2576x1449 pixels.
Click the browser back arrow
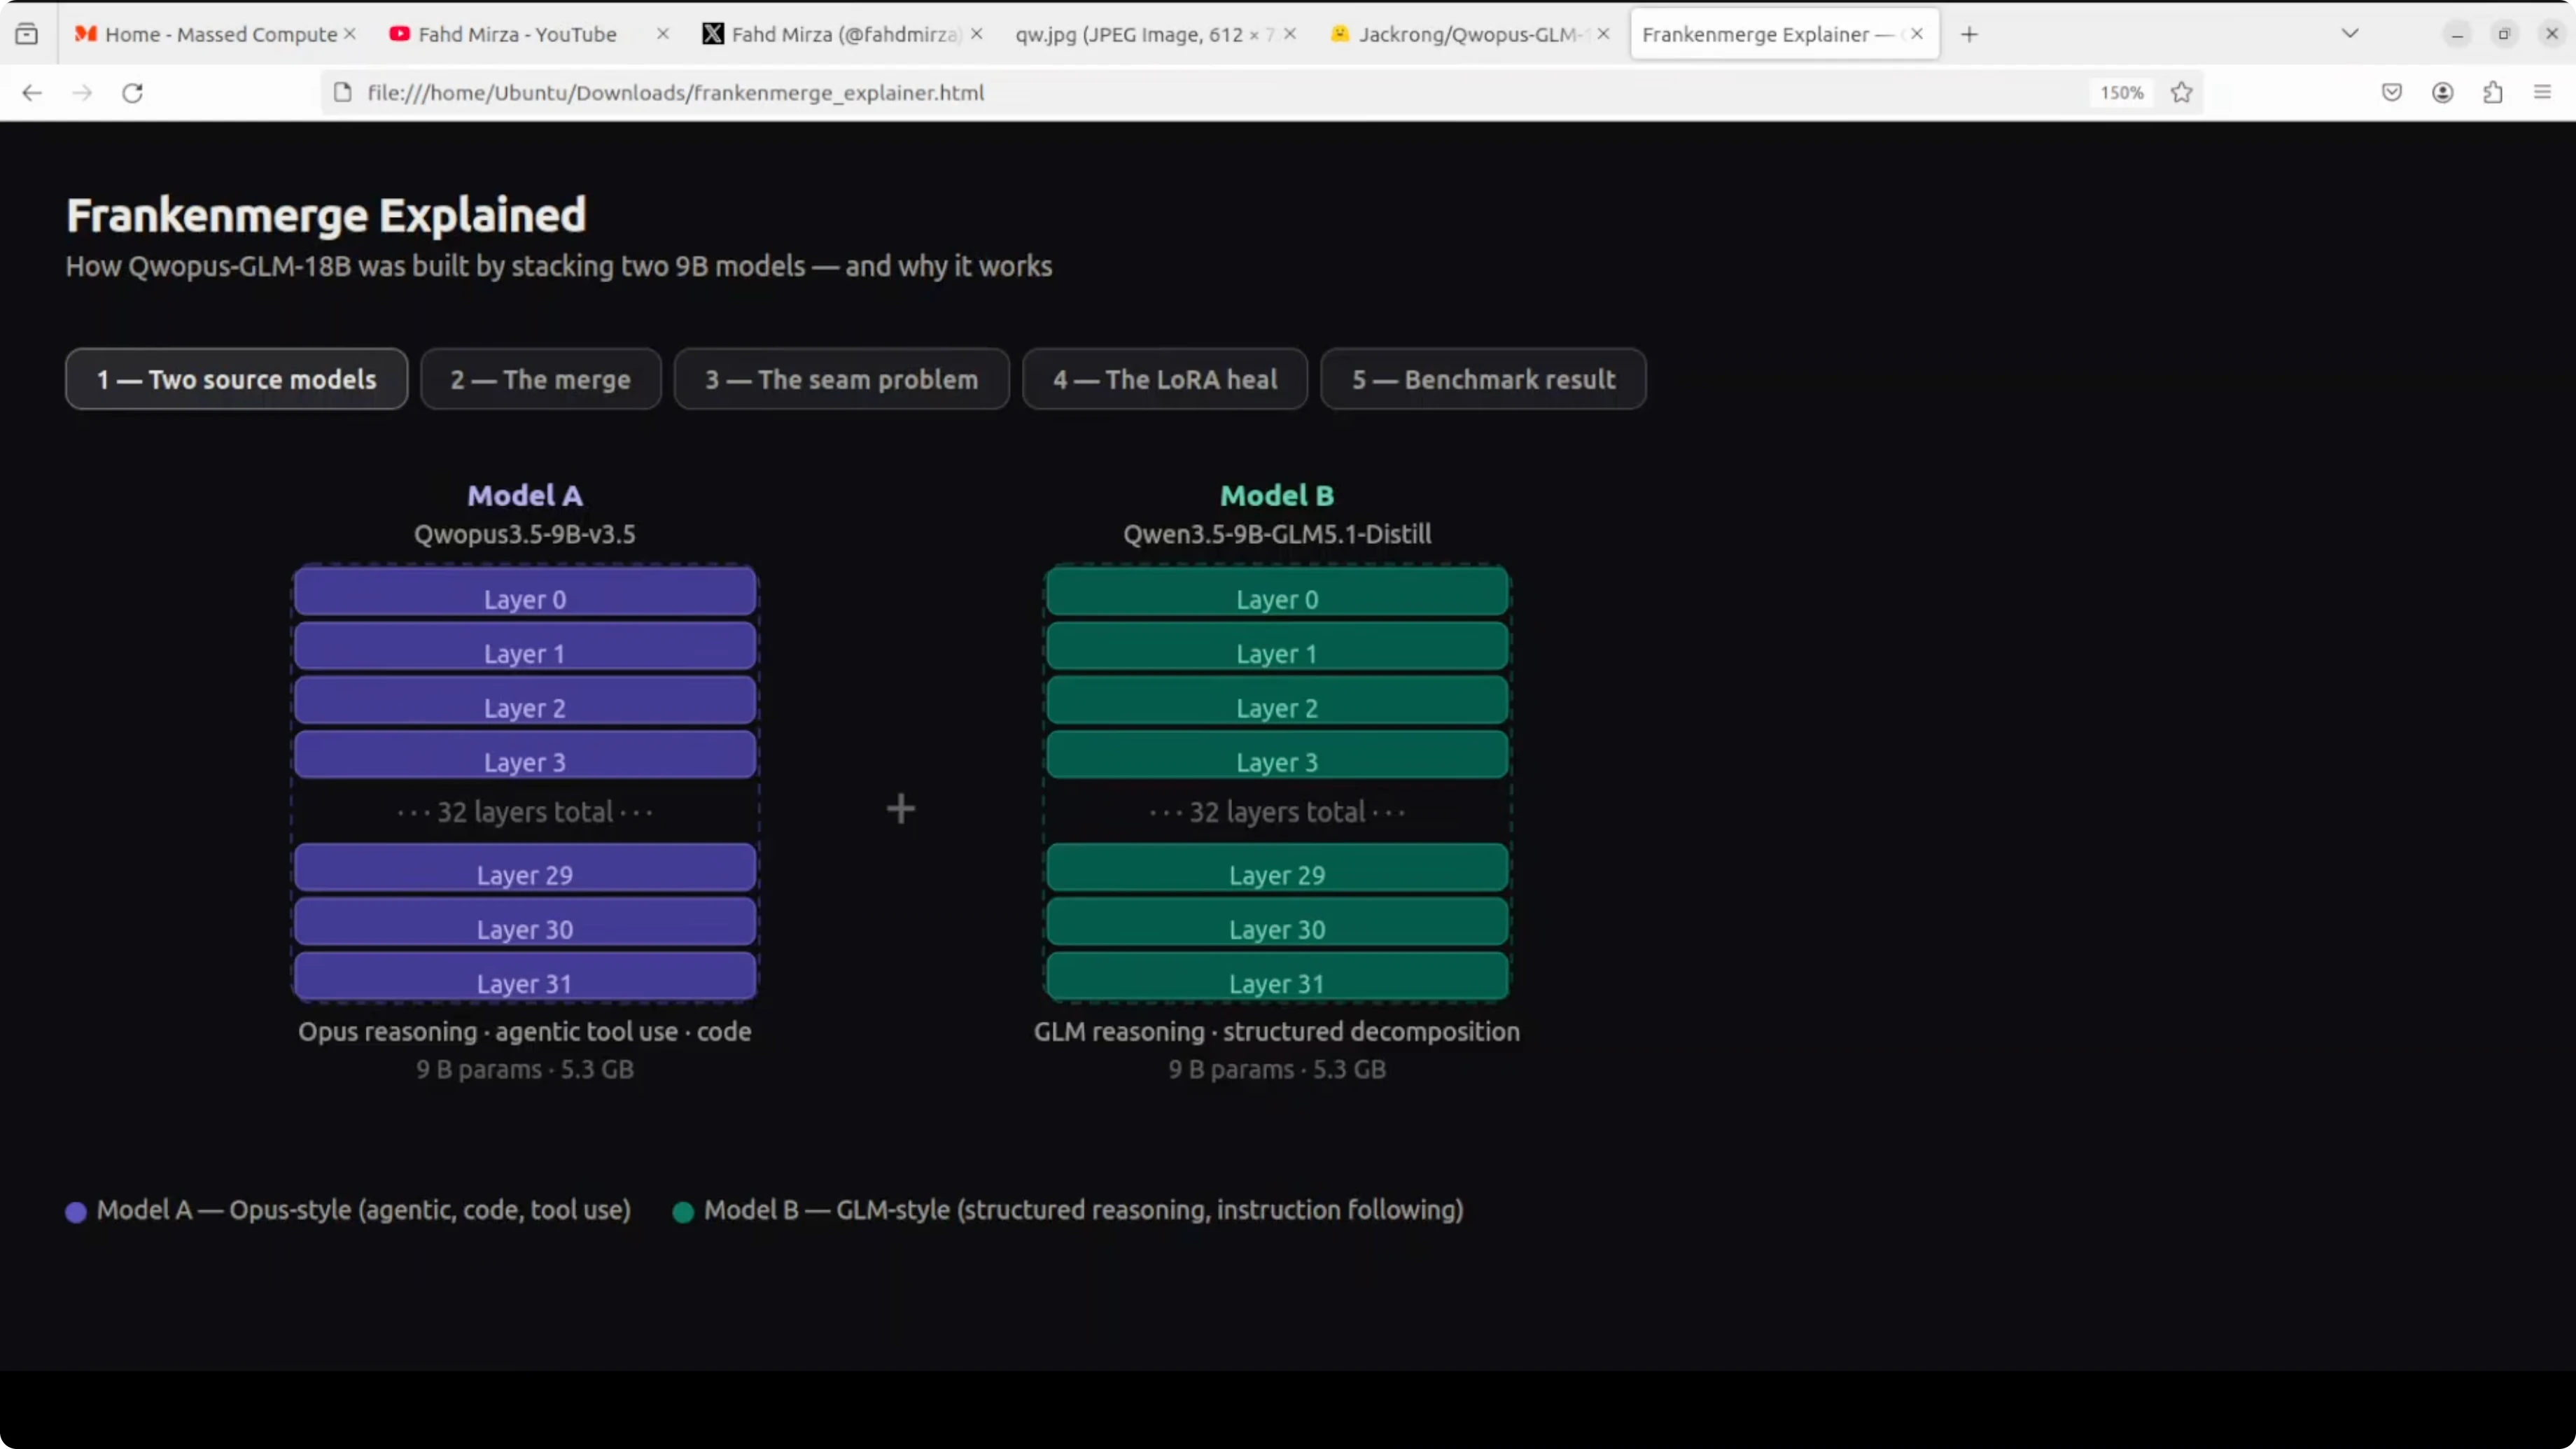click(x=32, y=93)
